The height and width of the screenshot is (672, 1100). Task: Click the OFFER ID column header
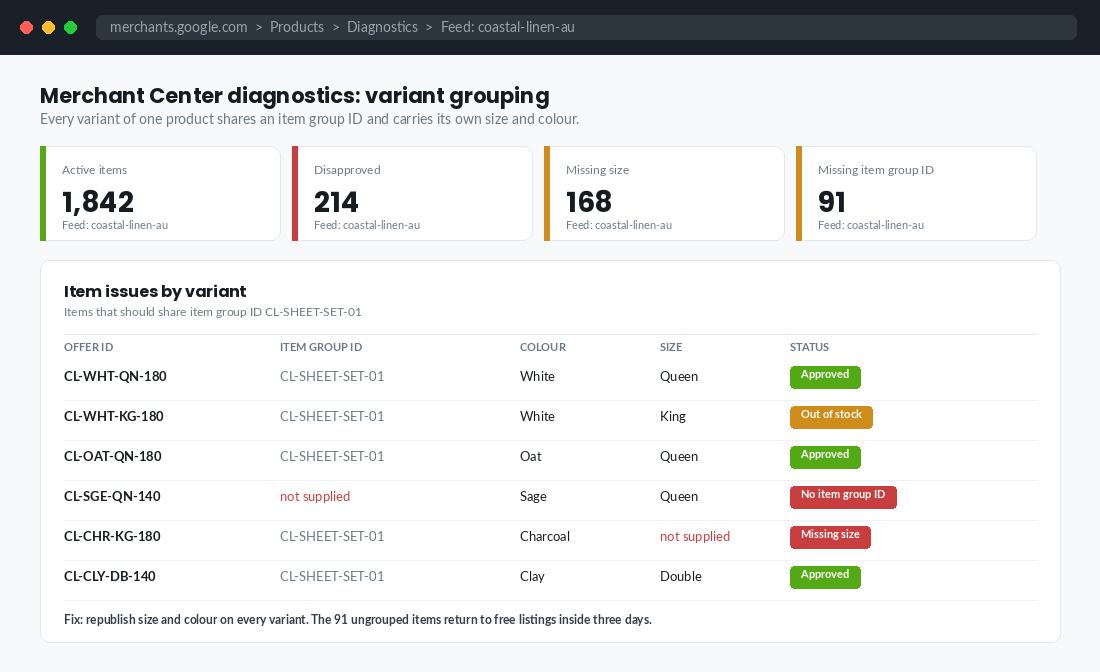[88, 347]
